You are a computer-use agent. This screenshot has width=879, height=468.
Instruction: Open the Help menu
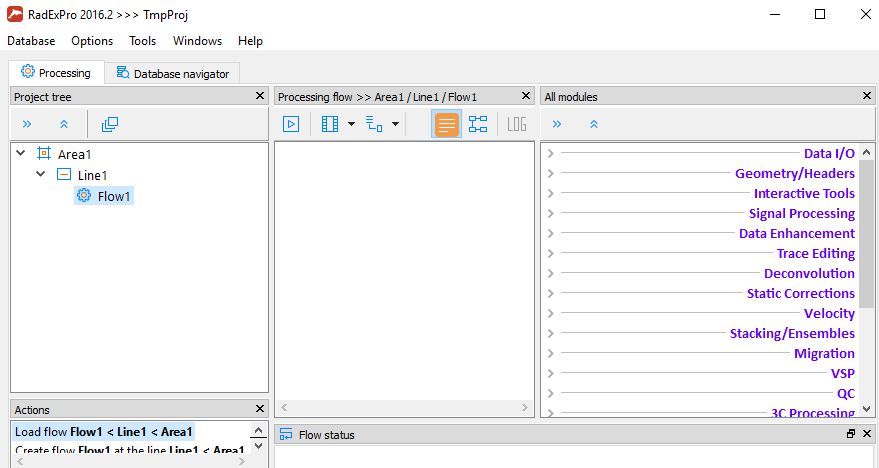[x=250, y=41]
